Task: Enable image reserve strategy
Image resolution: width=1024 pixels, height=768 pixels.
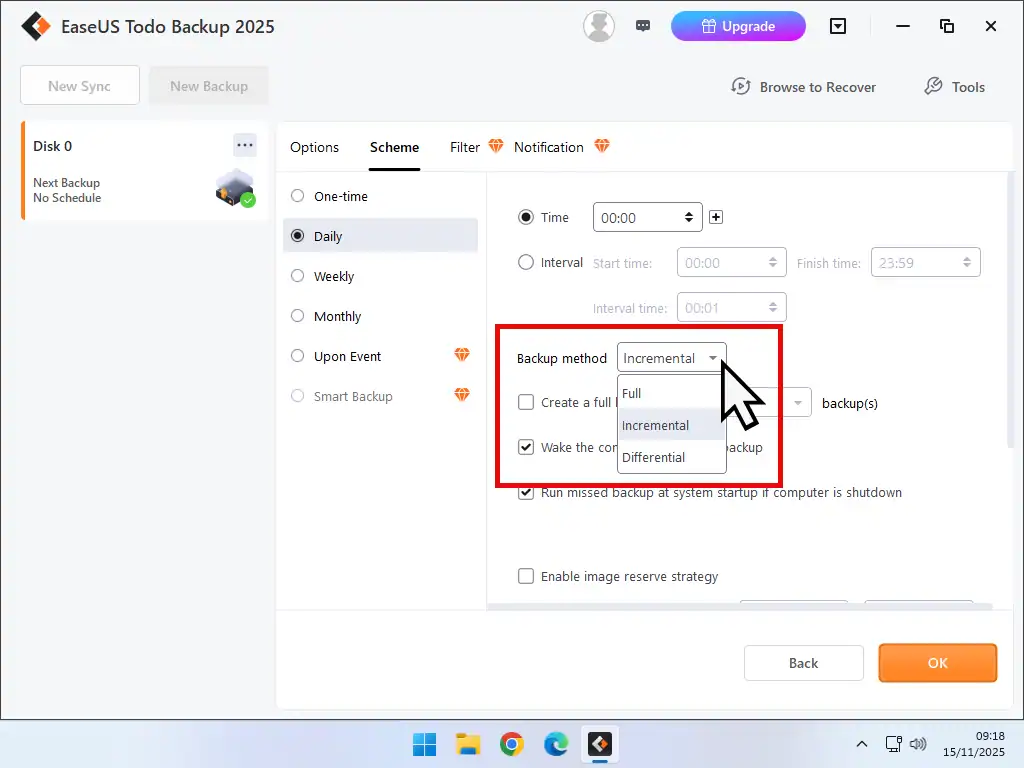Action: coord(526,576)
